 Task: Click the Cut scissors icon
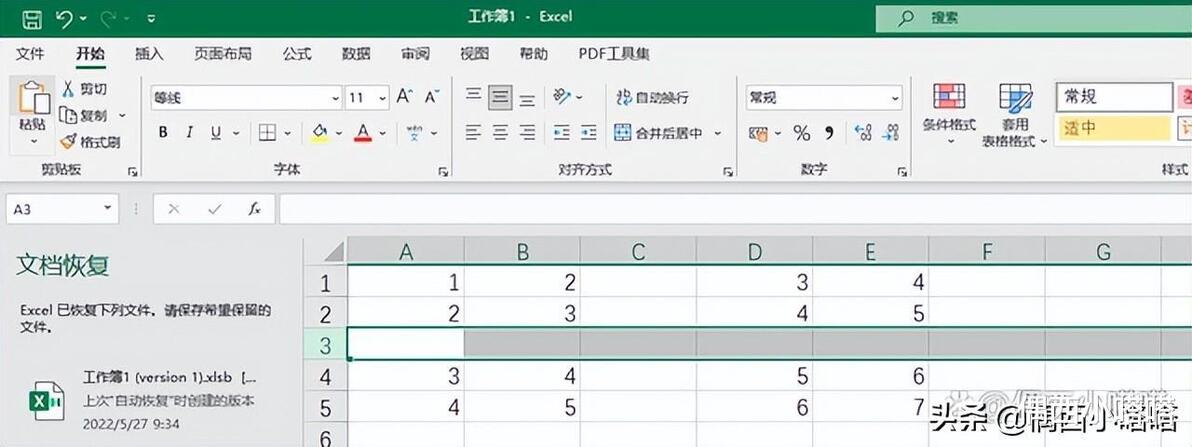tap(68, 89)
